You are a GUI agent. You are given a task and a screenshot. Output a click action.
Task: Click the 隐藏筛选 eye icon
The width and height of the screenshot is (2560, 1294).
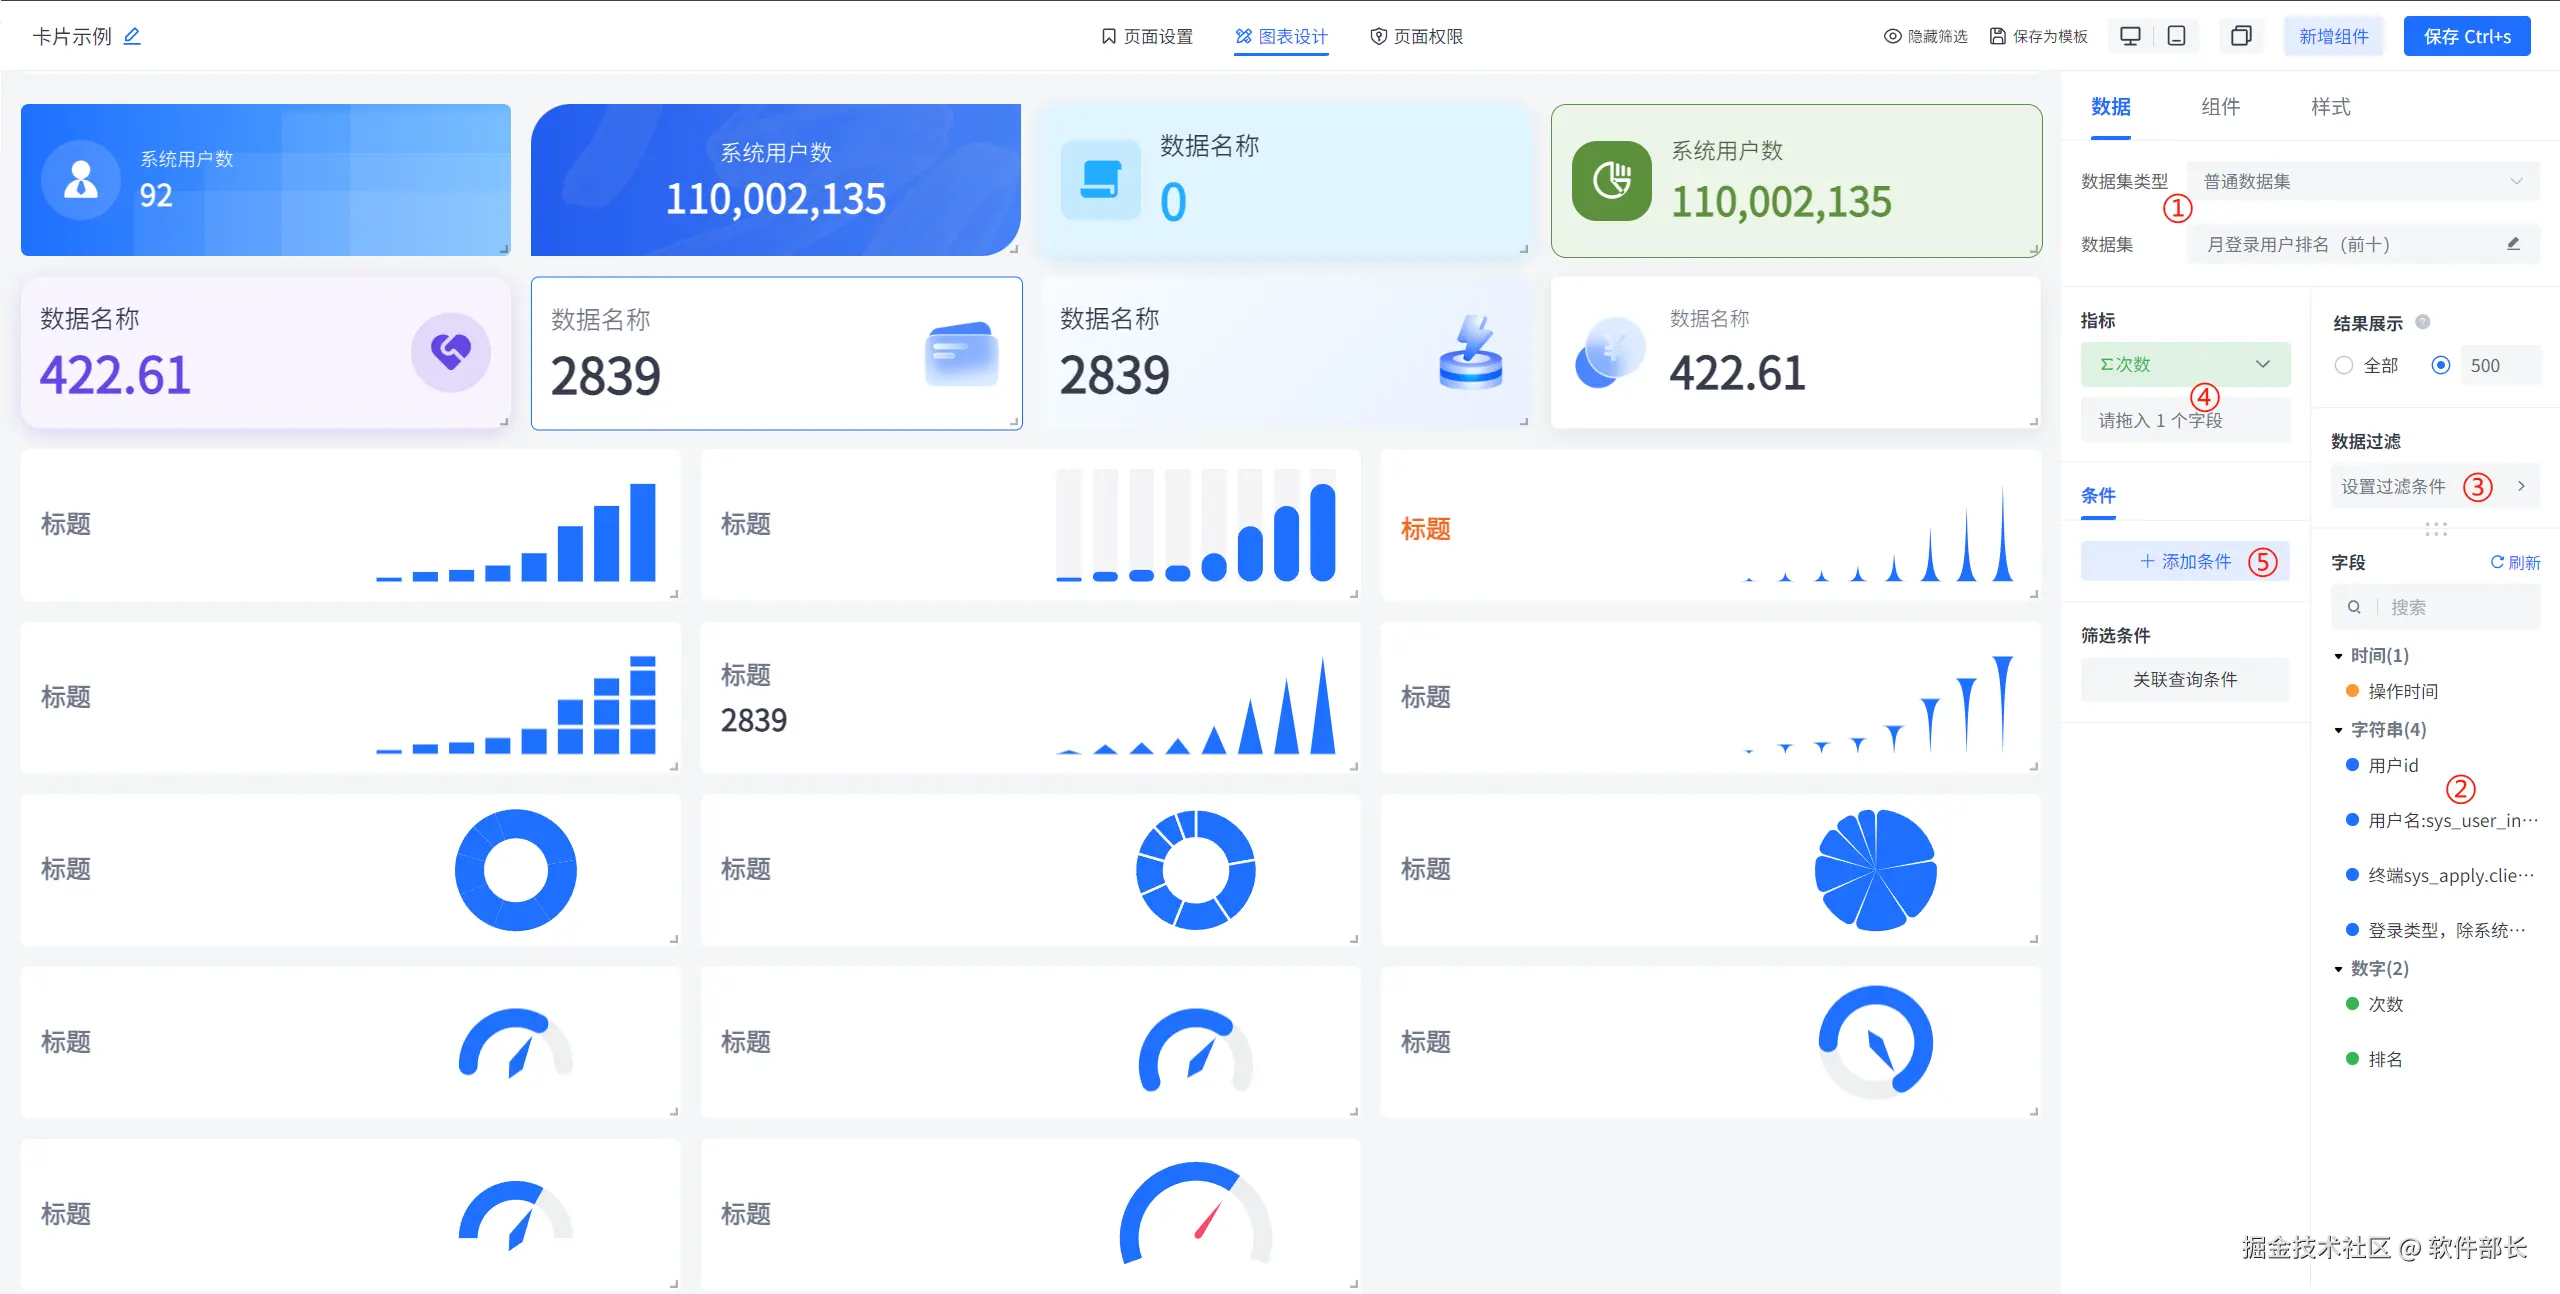(x=1892, y=36)
